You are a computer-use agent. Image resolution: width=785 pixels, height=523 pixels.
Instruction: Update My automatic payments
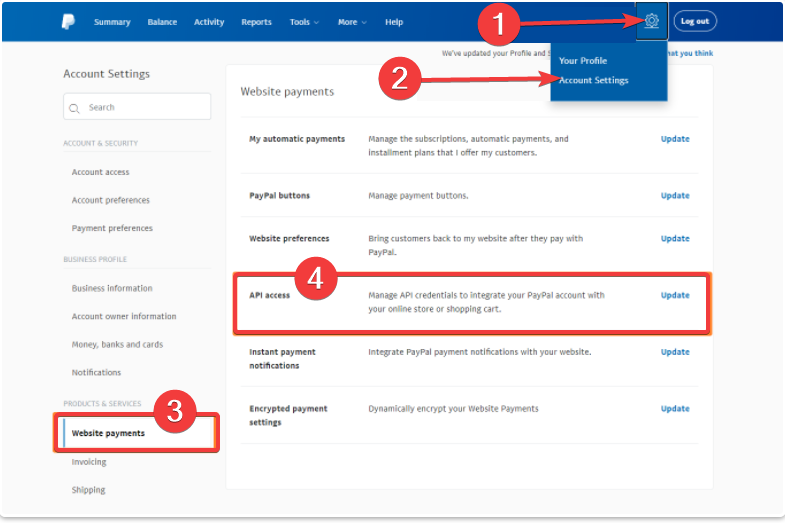[675, 139]
